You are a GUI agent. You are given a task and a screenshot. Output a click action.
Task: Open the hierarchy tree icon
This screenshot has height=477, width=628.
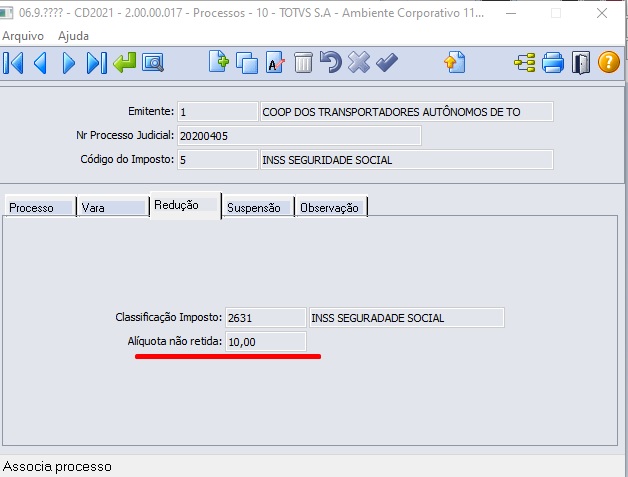click(525, 63)
